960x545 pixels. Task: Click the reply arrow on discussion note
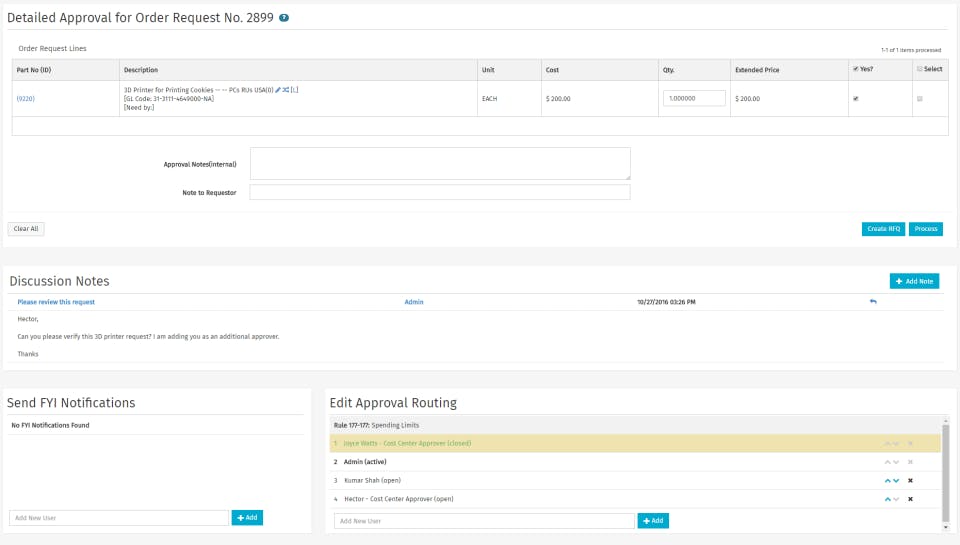[x=873, y=301]
